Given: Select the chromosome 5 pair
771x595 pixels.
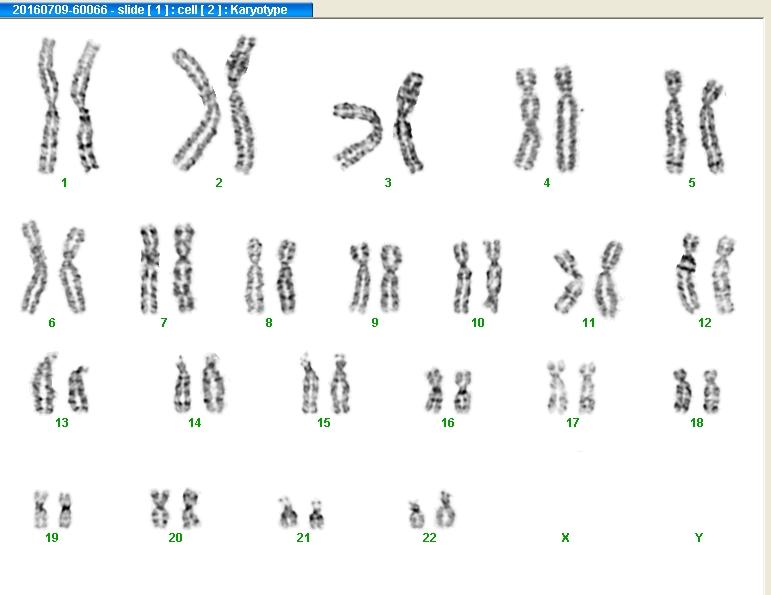Looking at the screenshot, I should click(694, 122).
